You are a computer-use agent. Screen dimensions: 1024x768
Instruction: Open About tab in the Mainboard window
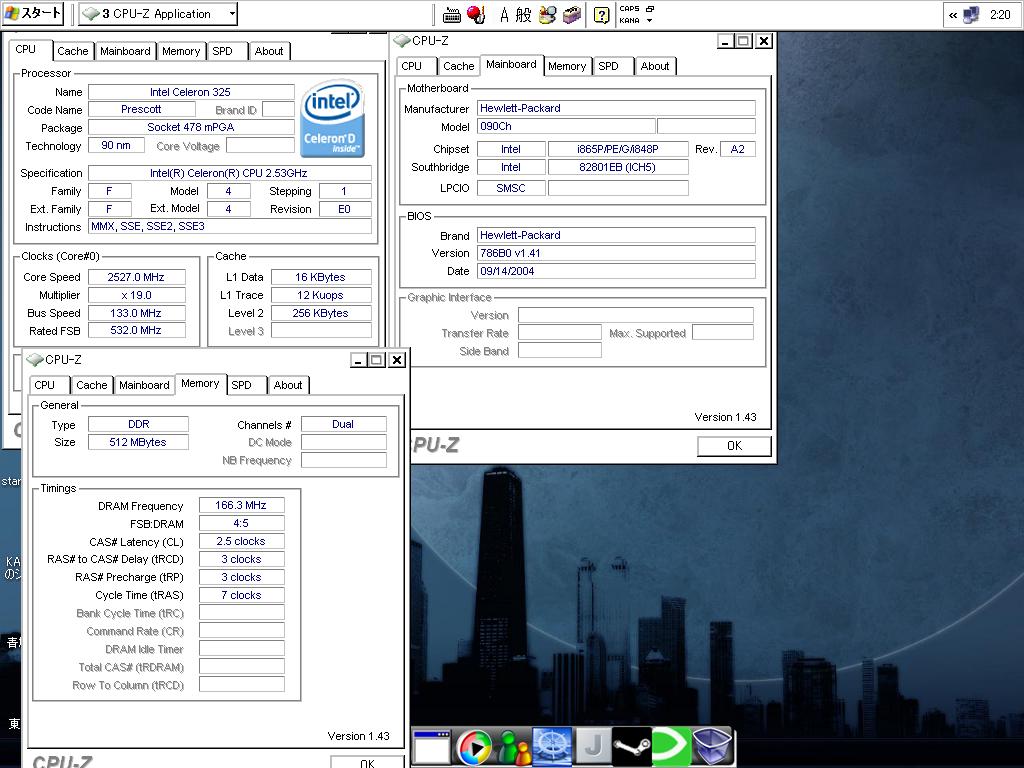tap(654, 66)
